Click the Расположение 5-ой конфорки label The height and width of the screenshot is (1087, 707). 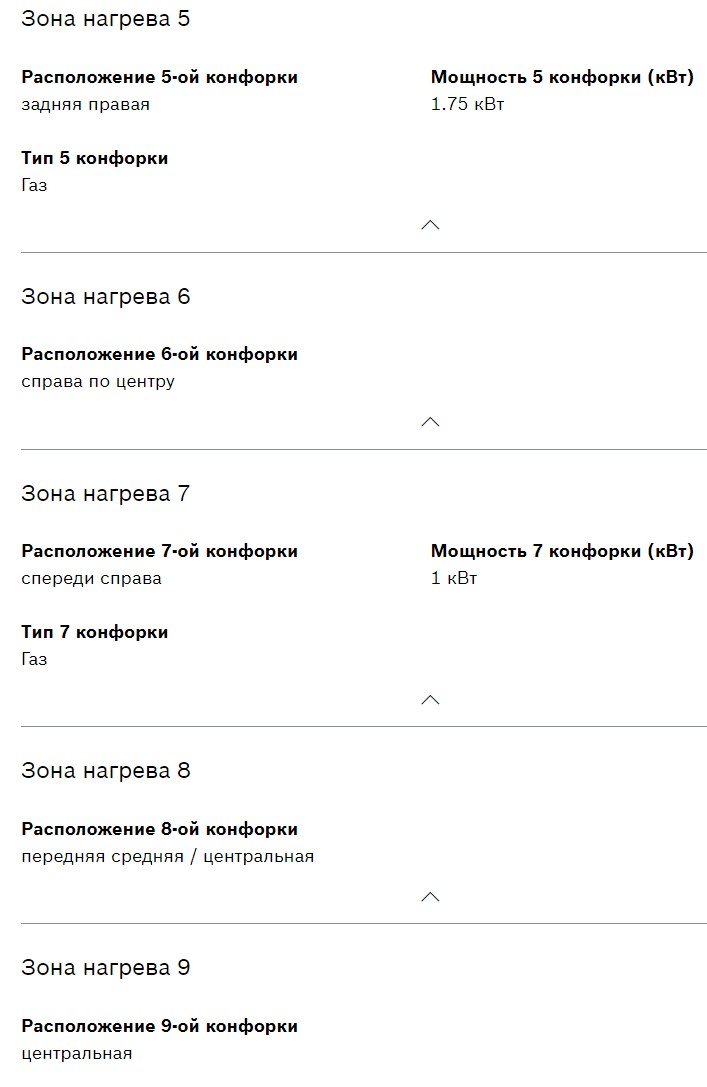click(x=159, y=77)
